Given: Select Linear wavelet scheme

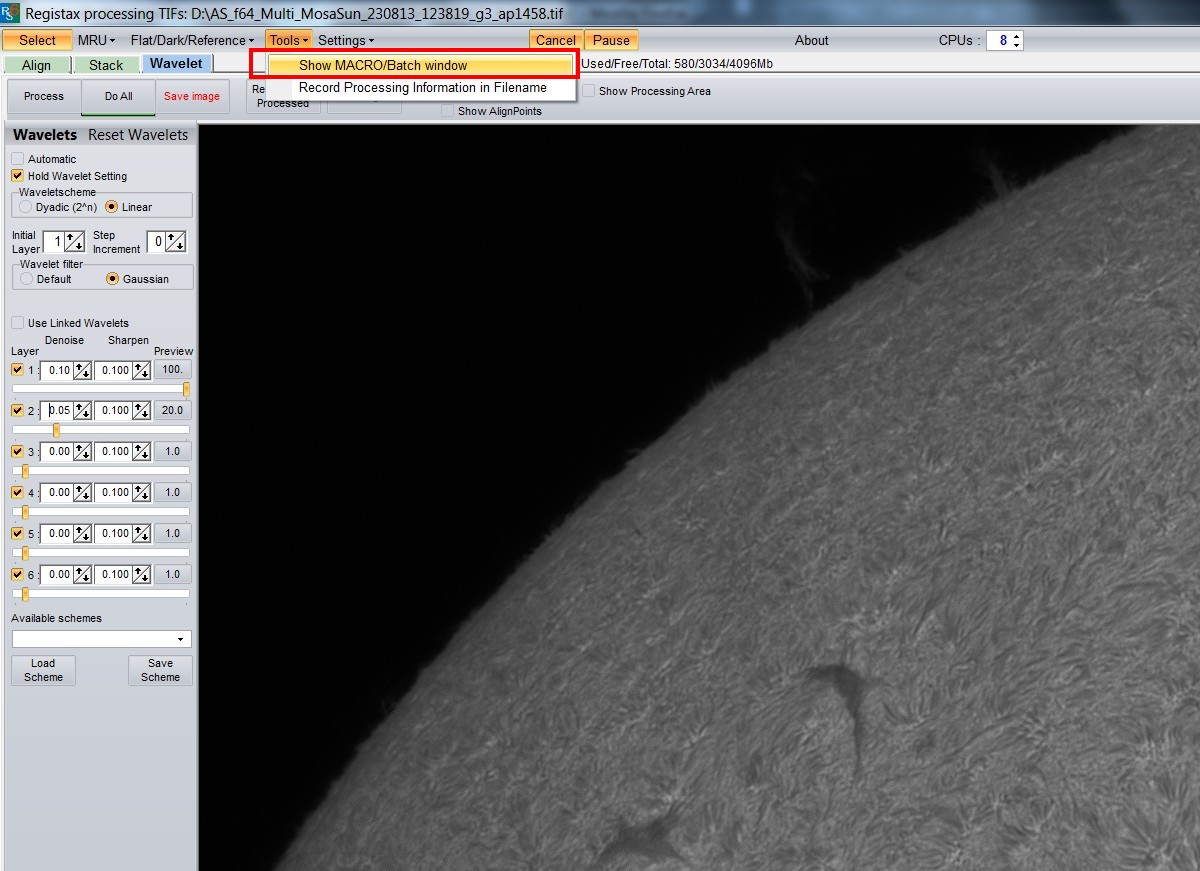Looking at the screenshot, I should pyautogui.click(x=111, y=207).
